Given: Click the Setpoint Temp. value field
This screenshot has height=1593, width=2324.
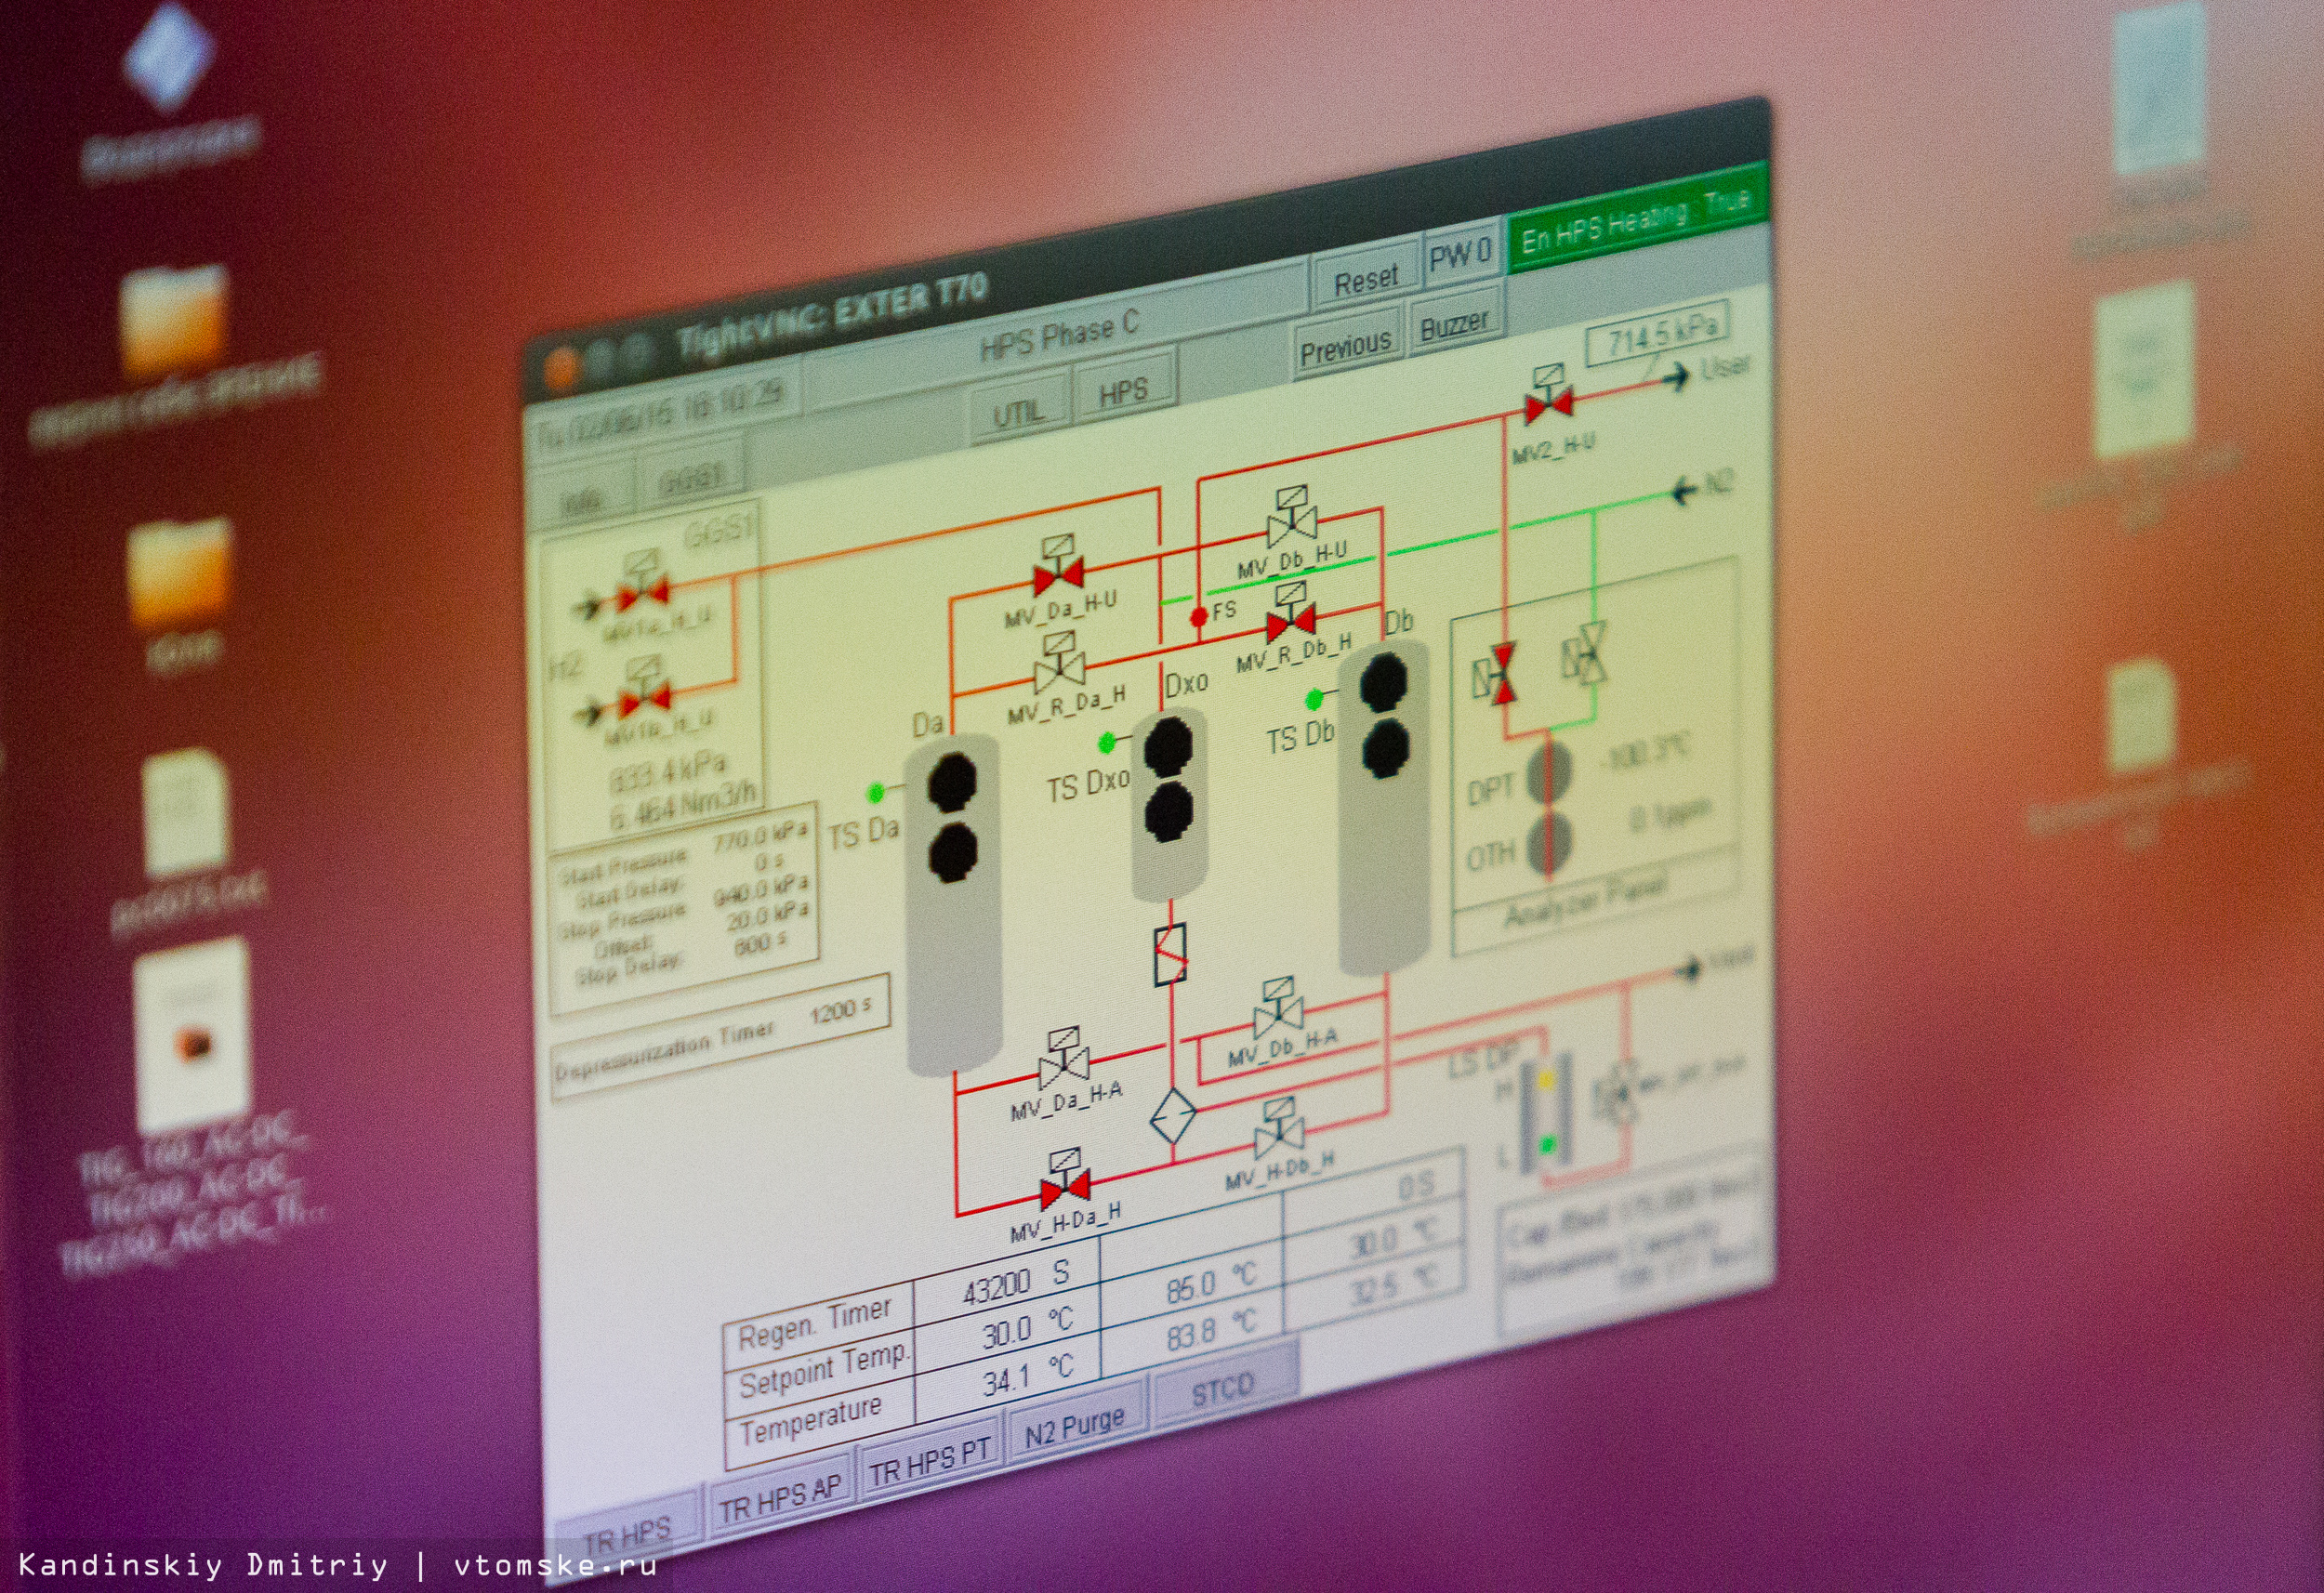Looking at the screenshot, I should click(1009, 1332).
